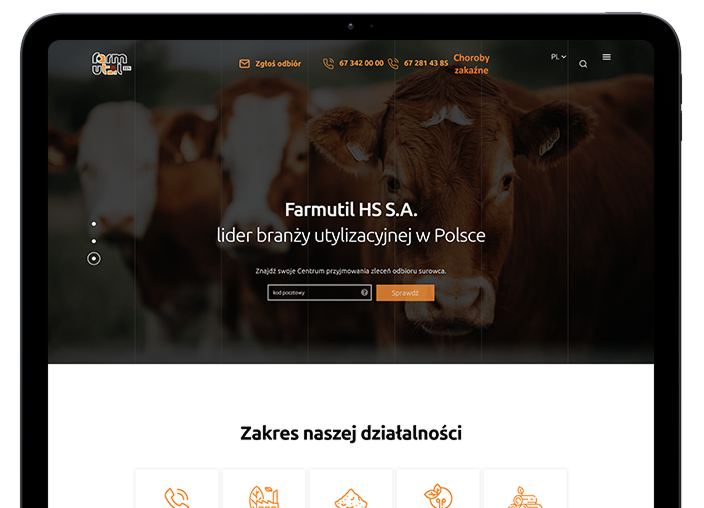Switch to the first slider dot

[94, 224]
